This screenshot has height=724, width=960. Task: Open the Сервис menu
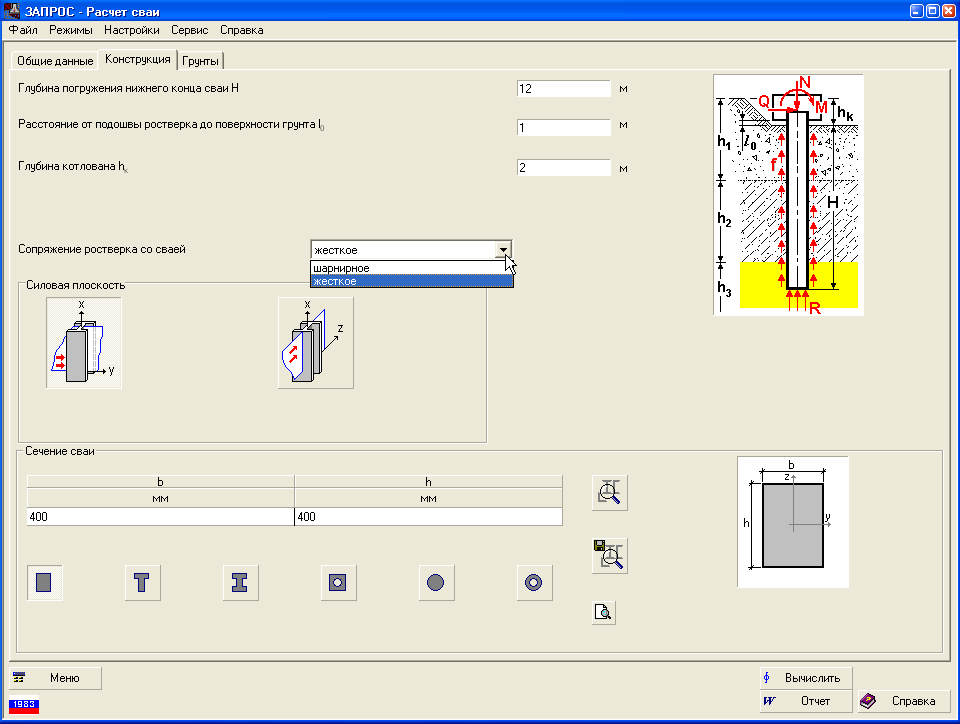tap(190, 30)
